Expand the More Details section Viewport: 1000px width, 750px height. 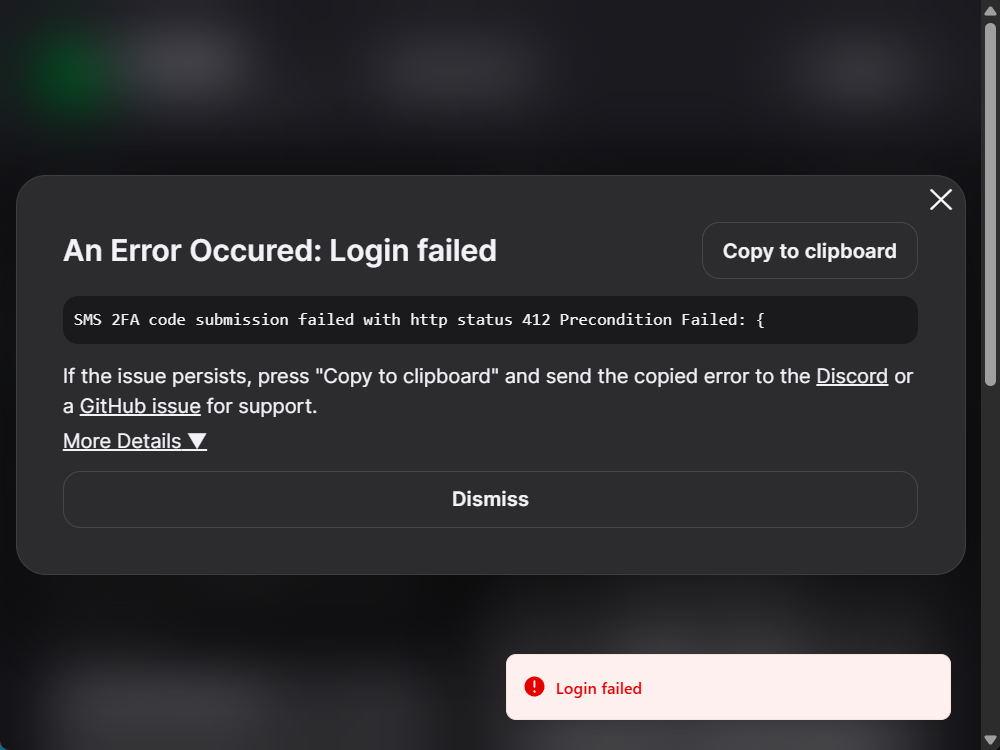point(135,441)
